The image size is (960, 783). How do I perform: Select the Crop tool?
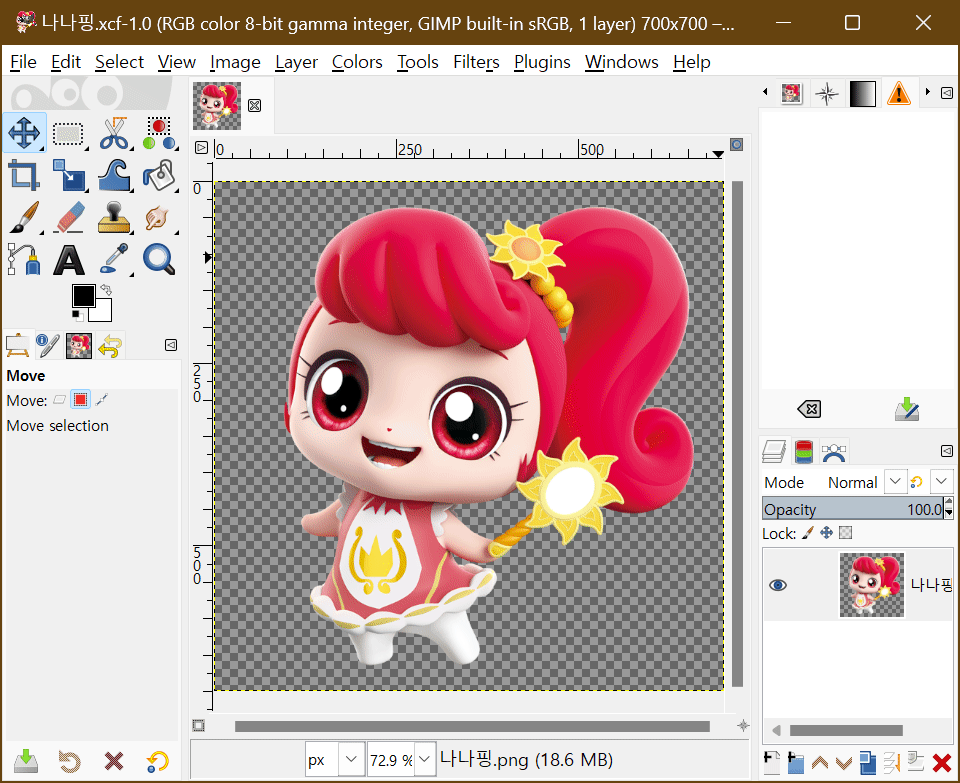24,175
